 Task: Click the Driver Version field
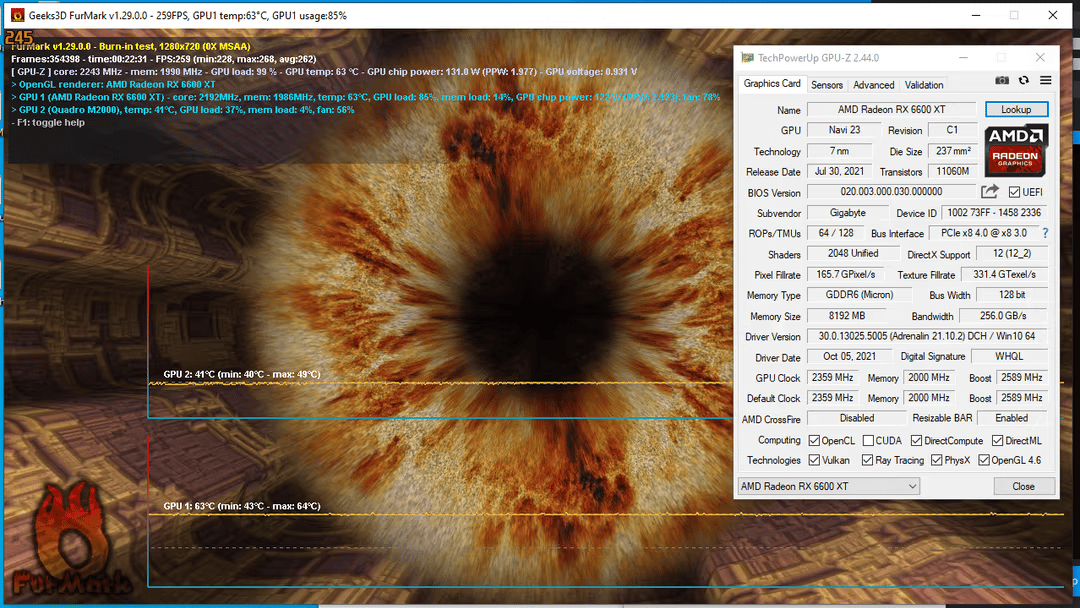click(927, 336)
